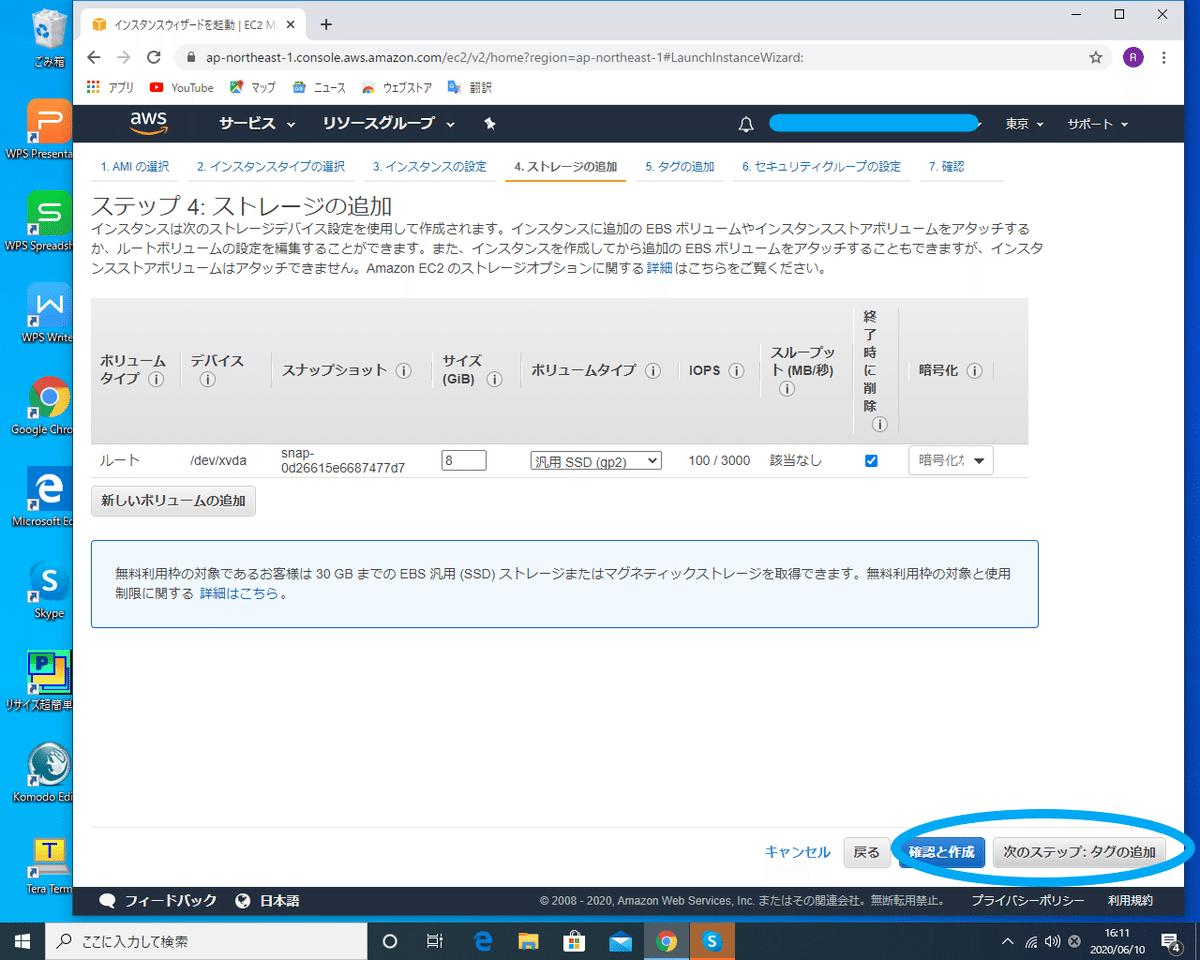1200x960 pixels.
Task: Toggle 終了時に削除 checkbox for root volume
Action: (x=871, y=461)
